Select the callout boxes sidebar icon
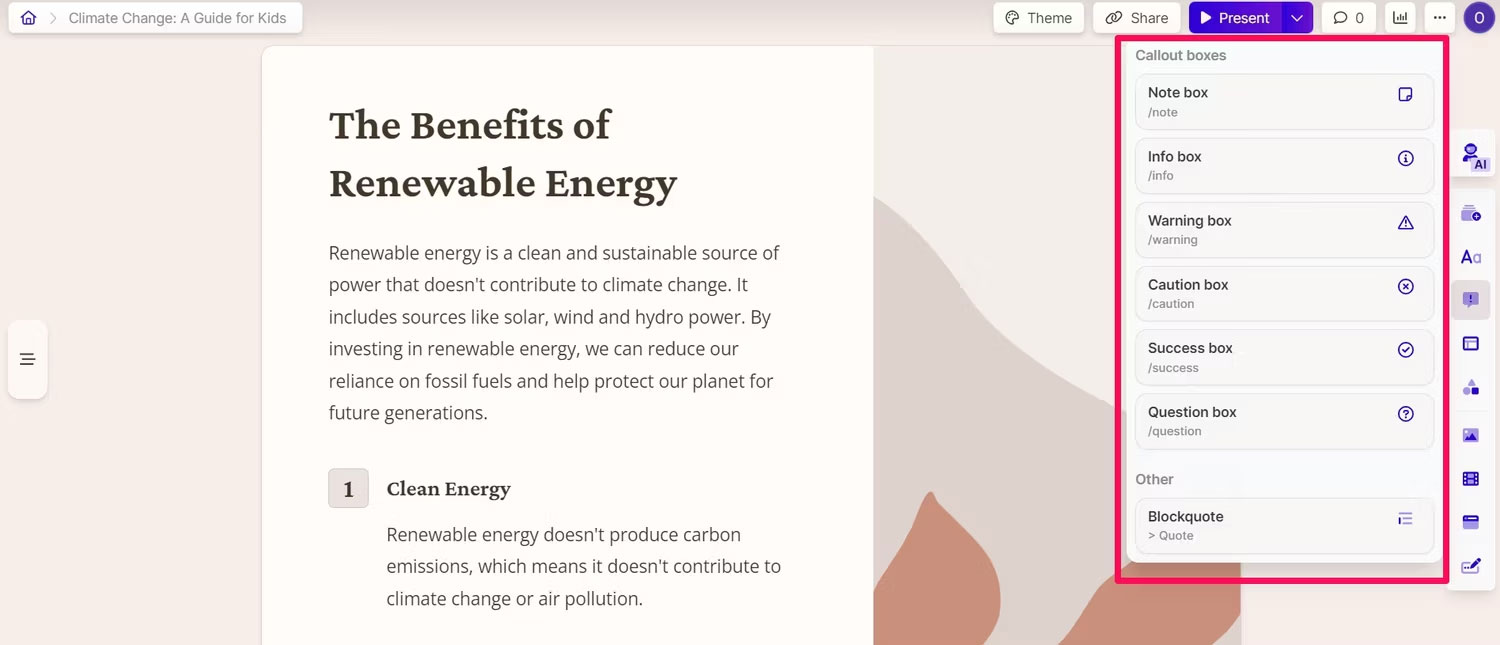This screenshot has width=1500, height=645. 1471,300
